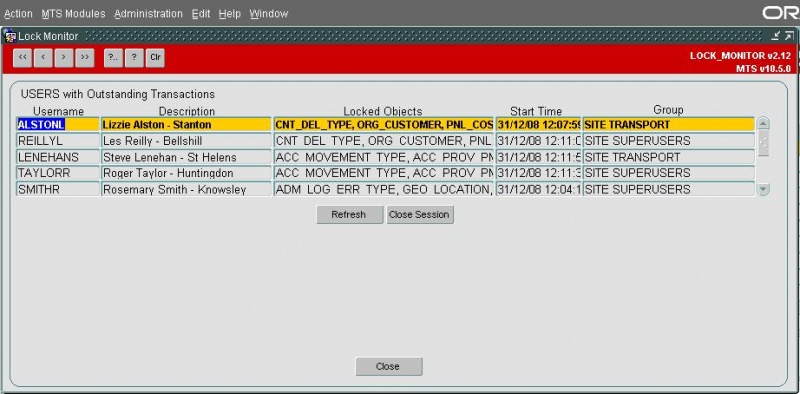The width and height of the screenshot is (800, 394).
Task: Click the '?..' enter query toolbar button
Action: (113, 58)
